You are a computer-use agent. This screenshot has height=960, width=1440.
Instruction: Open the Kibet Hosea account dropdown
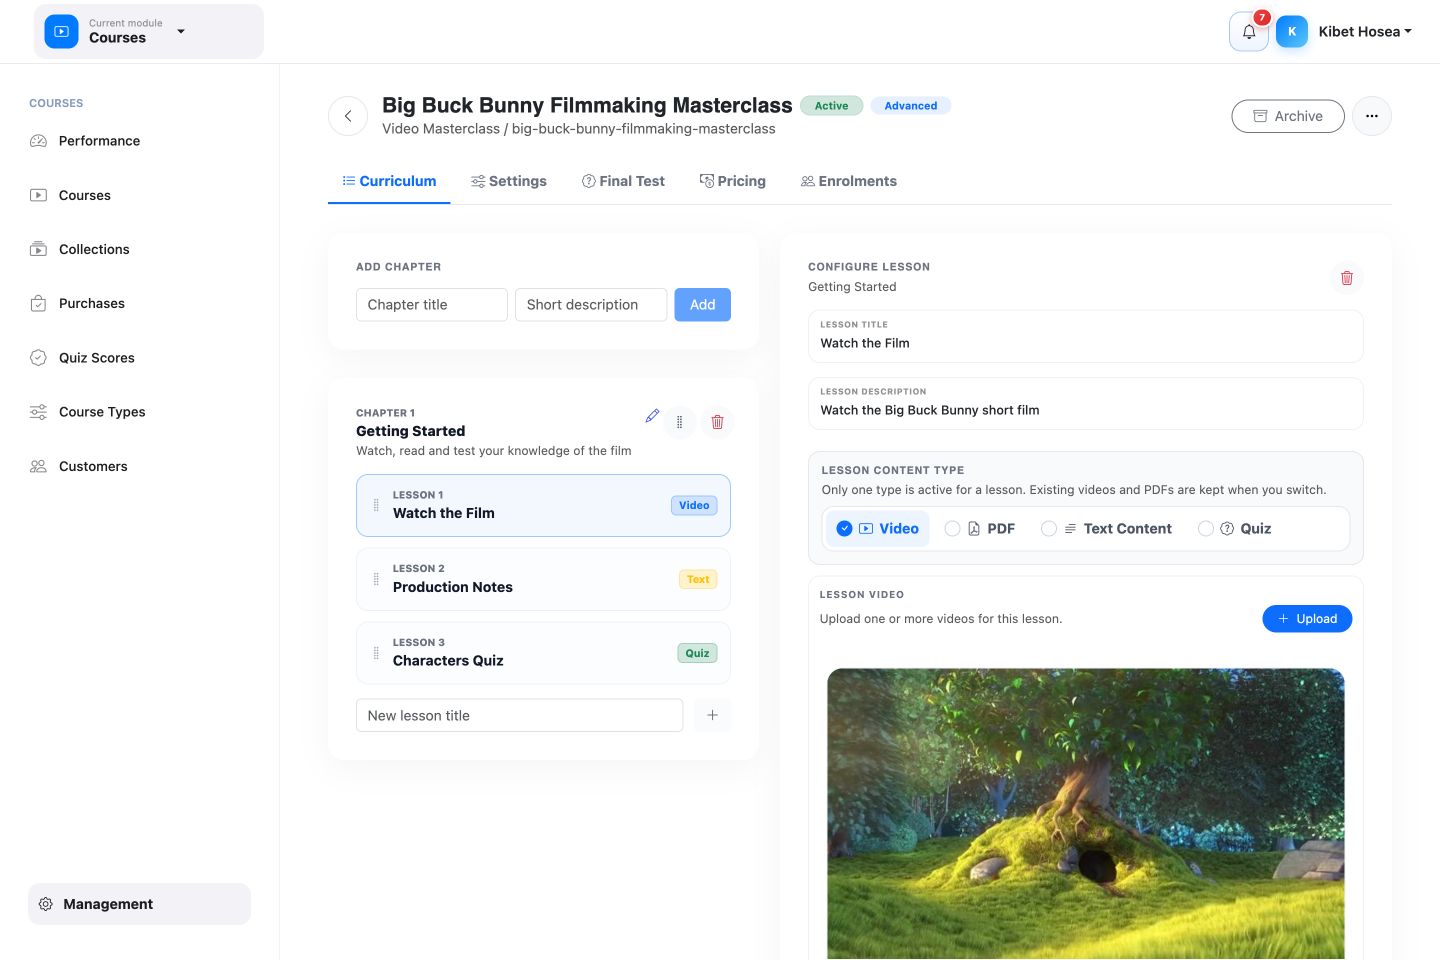1365,32
